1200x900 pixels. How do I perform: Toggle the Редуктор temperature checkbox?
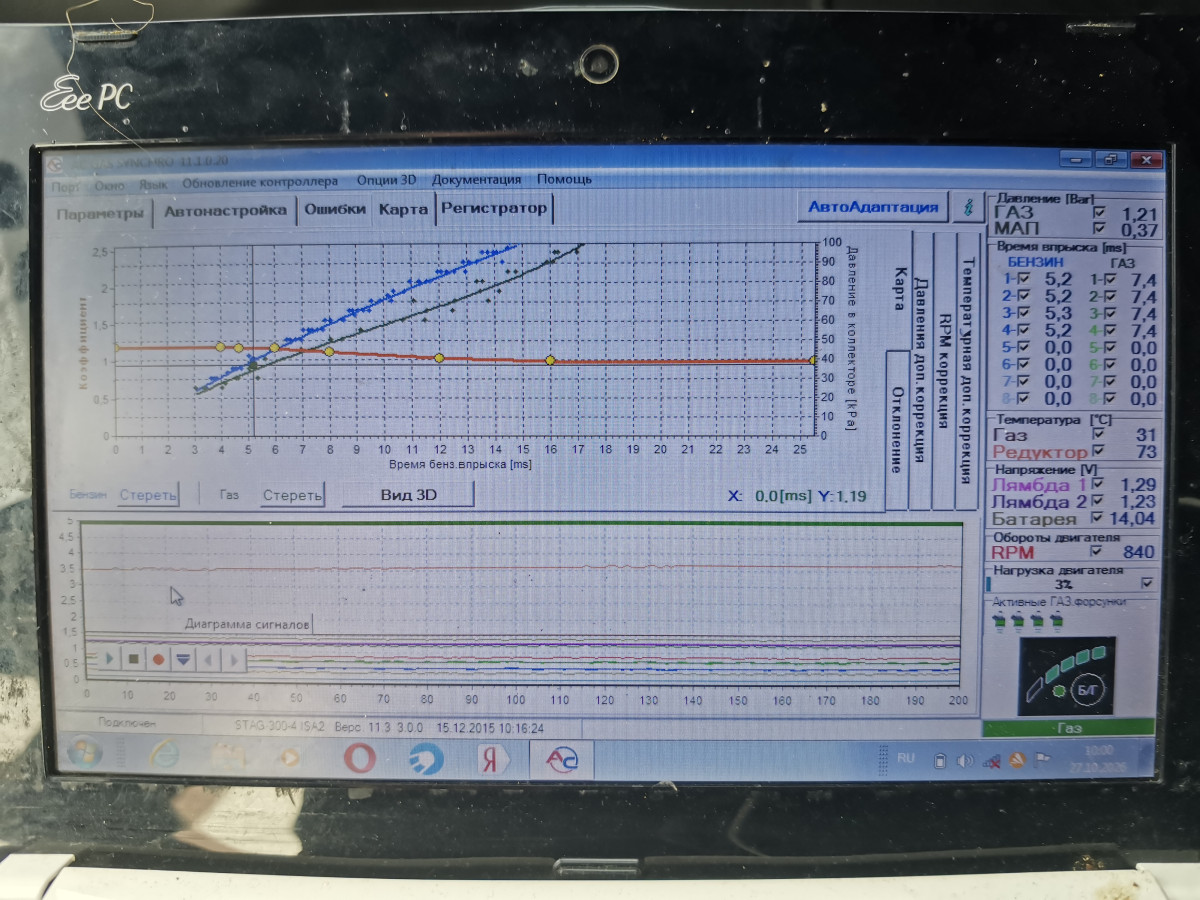[x=1099, y=452]
